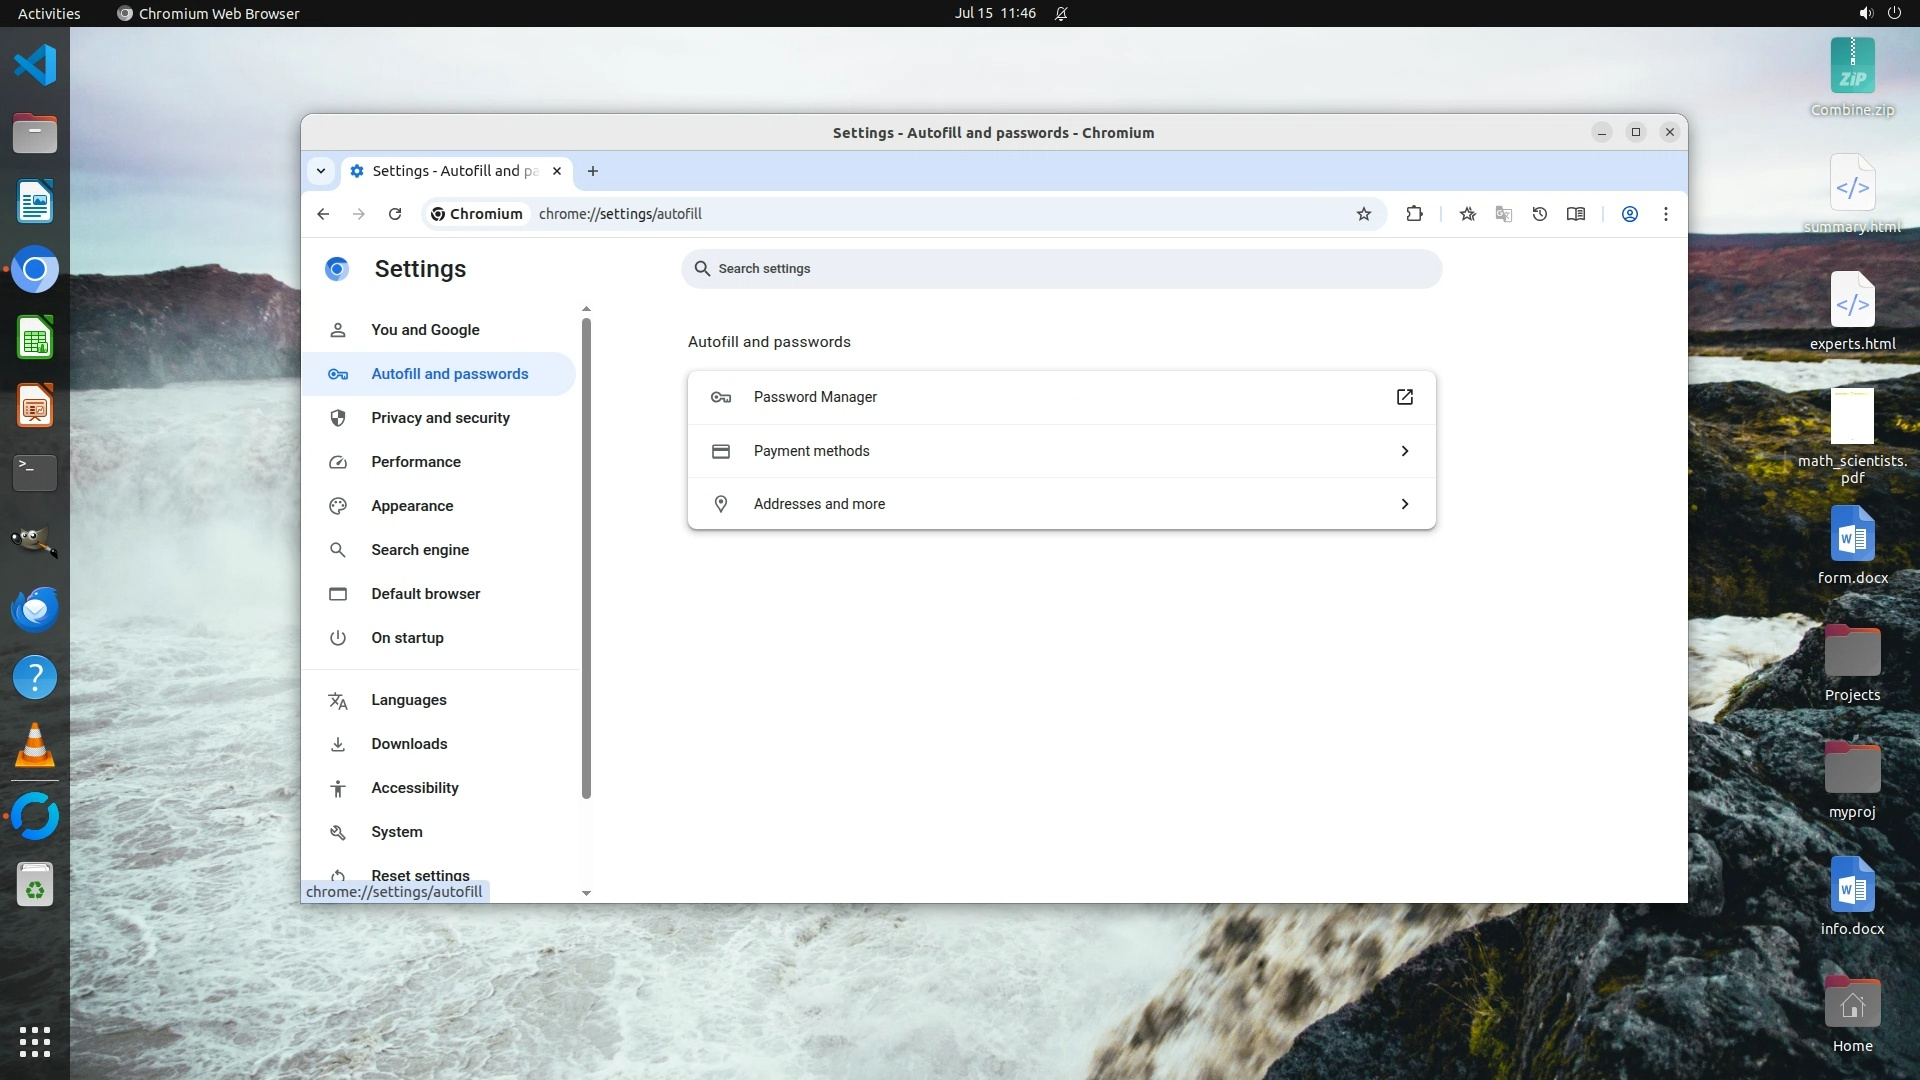The width and height of the screenshot is (1920, 1080).
Task: Open the reading mode side panel icon
Action: click(x=1576, y=214)
